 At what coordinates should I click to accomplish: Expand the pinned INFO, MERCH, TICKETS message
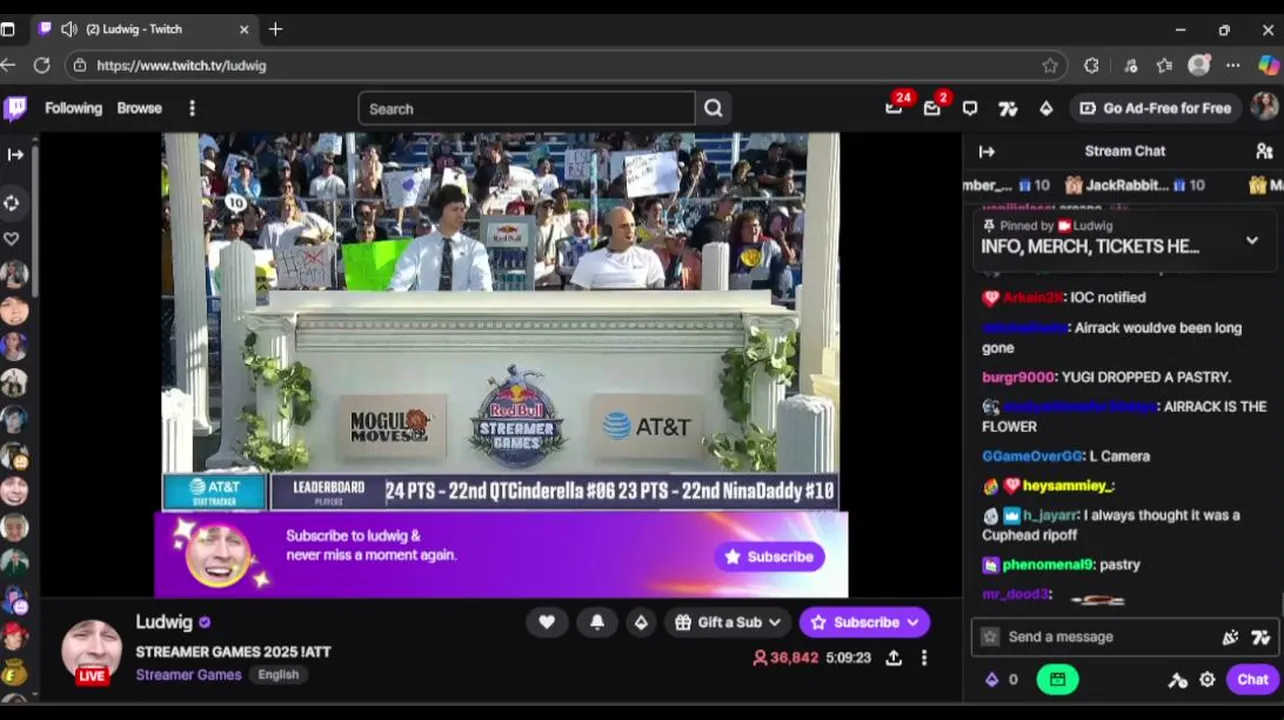point(1252,240)
